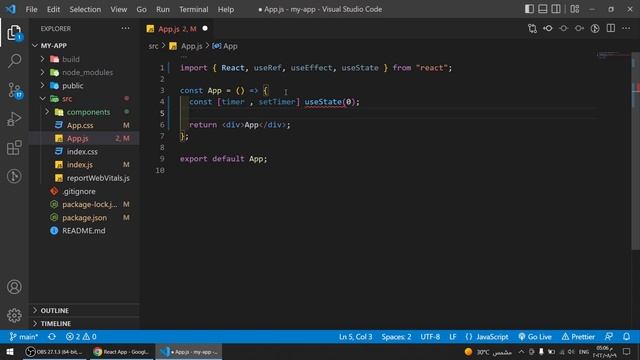Click the compare changes icon in editor toolbar
Viewport: 640px width, 360px height.
532,29
